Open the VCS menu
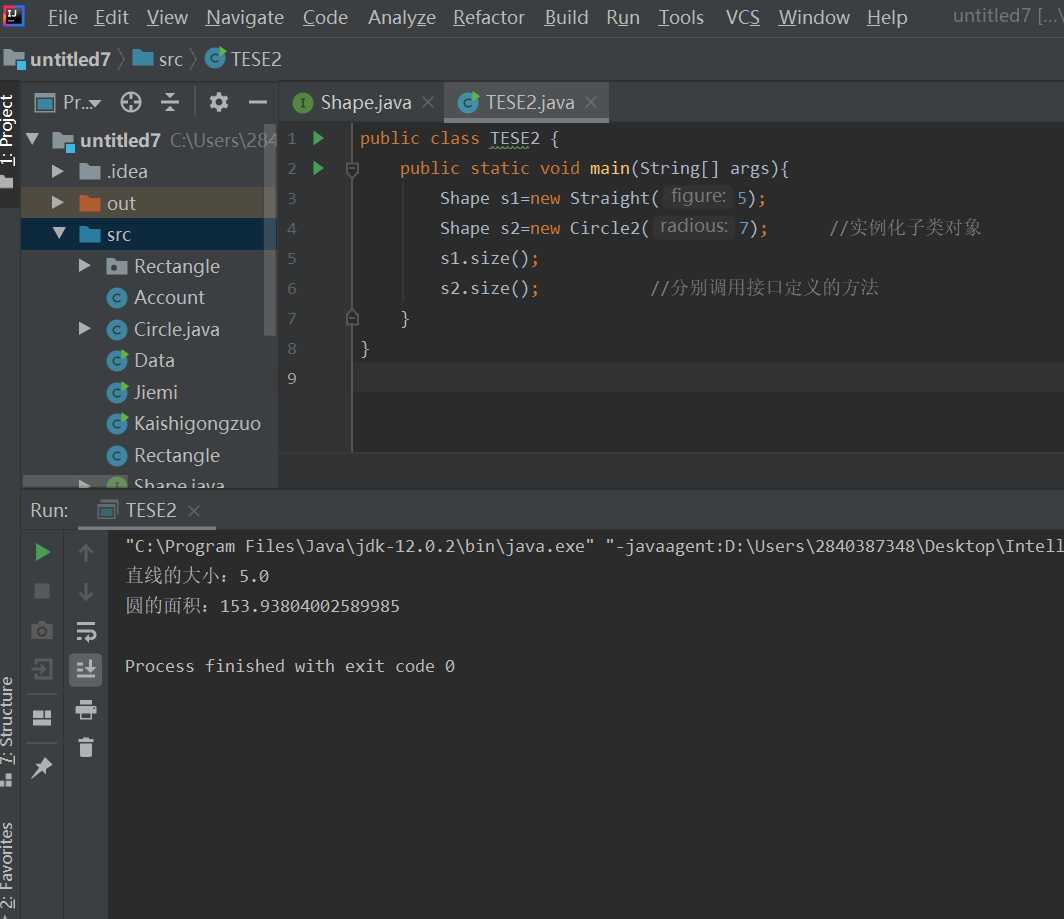The height and width of the screenshot is (919, 1064). pyautogui.click(x=742, y=17)
